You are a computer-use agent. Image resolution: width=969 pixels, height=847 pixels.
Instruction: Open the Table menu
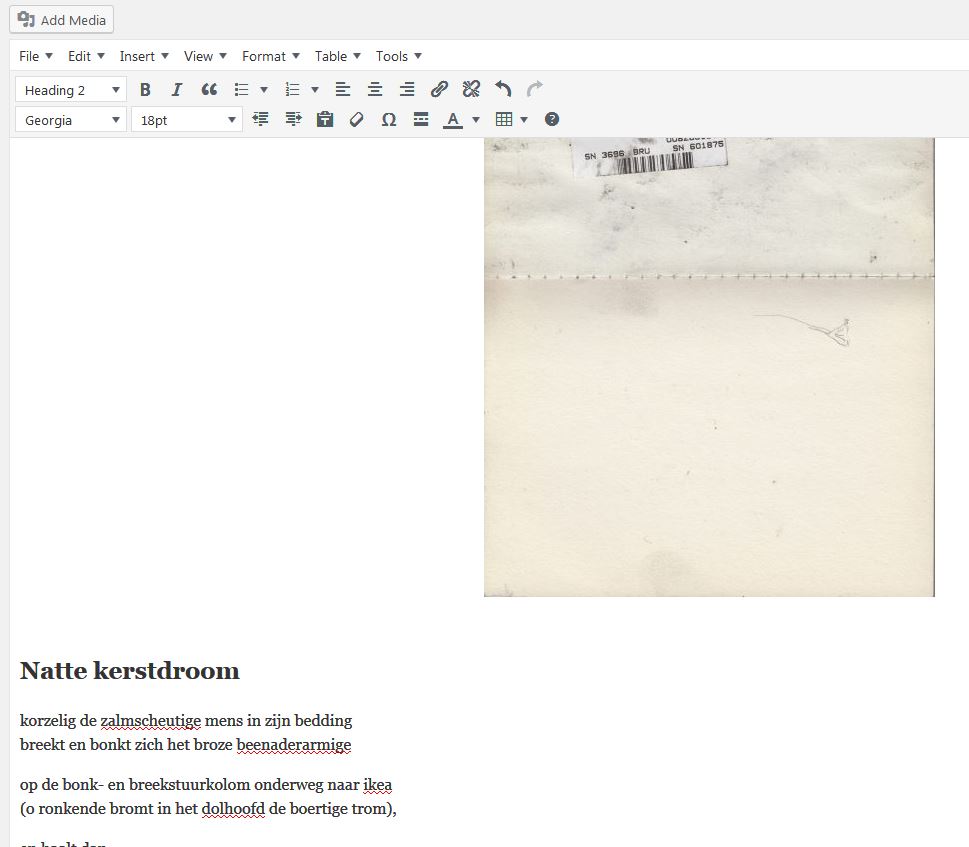[337, 56]
